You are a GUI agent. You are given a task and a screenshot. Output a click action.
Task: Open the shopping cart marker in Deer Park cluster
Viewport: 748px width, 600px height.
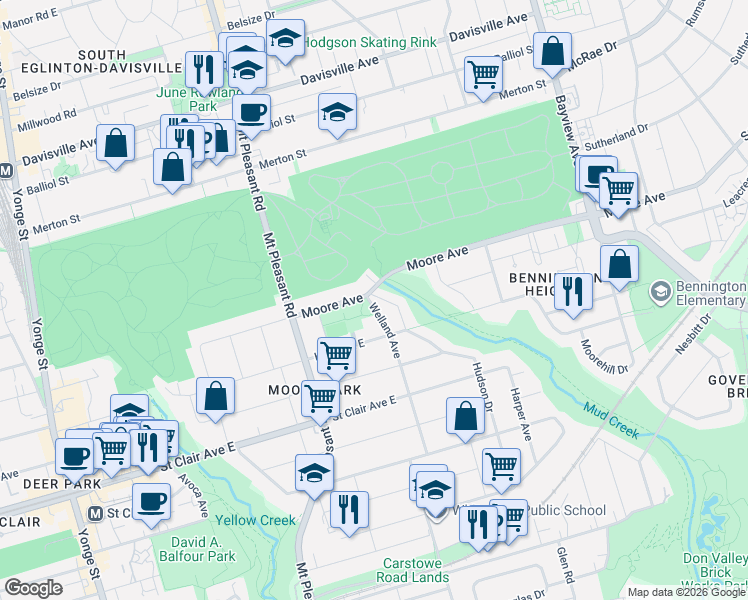pyautogui.click(x=112, y=451)
